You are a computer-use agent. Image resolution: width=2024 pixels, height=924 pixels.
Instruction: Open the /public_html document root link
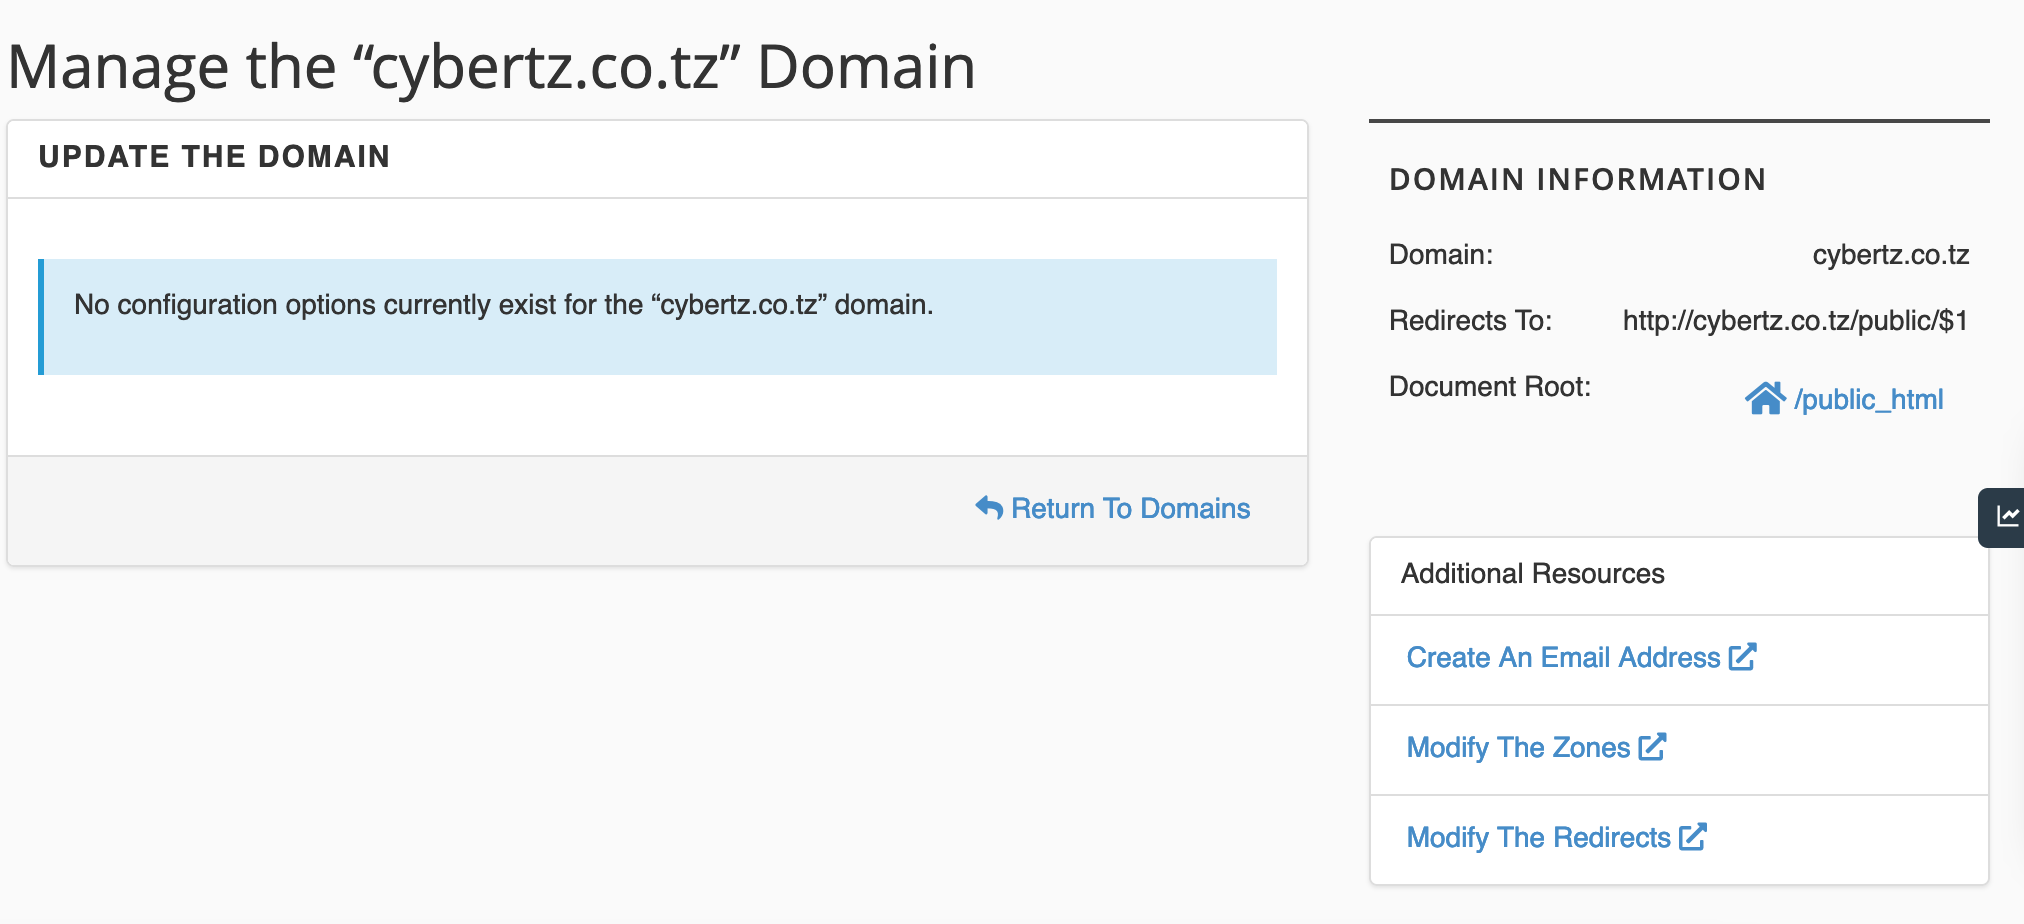(1868, 400)
